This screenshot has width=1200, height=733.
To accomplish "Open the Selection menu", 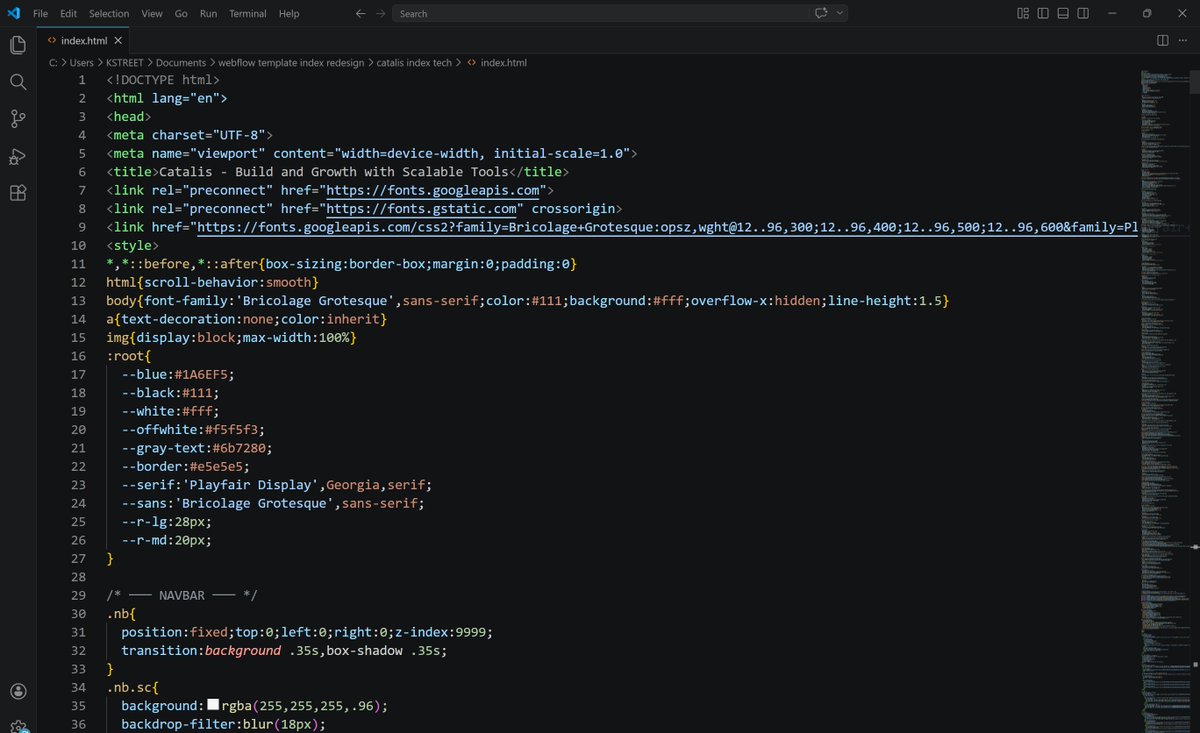I will pos(109,13).
